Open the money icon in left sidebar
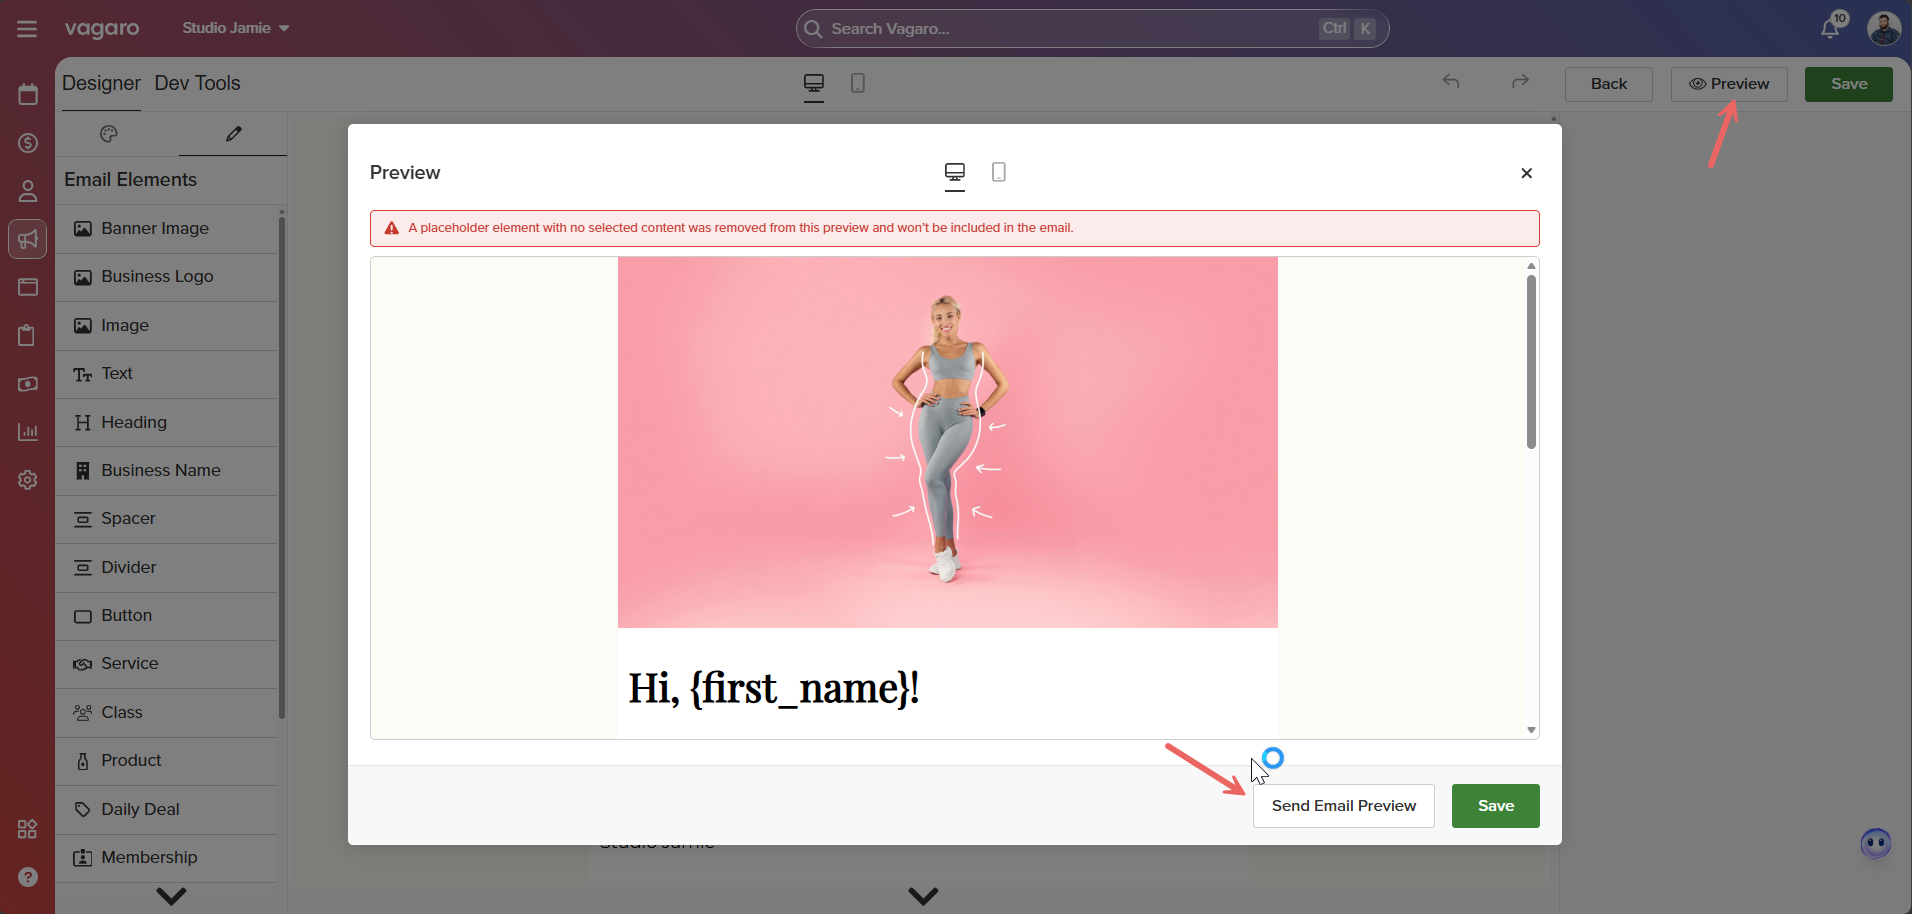The image size is (1912, 914). tap(28, 384)
